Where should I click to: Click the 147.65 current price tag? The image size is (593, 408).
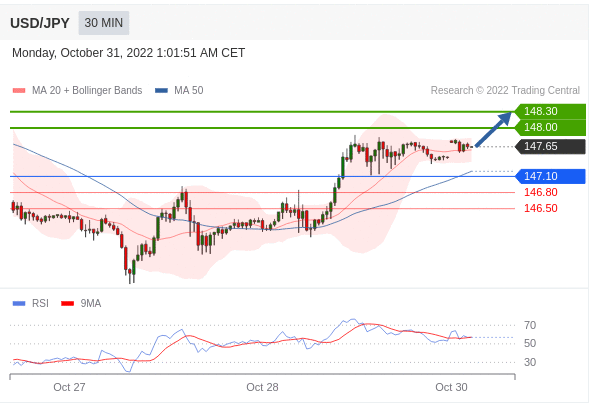pos(550,146)
